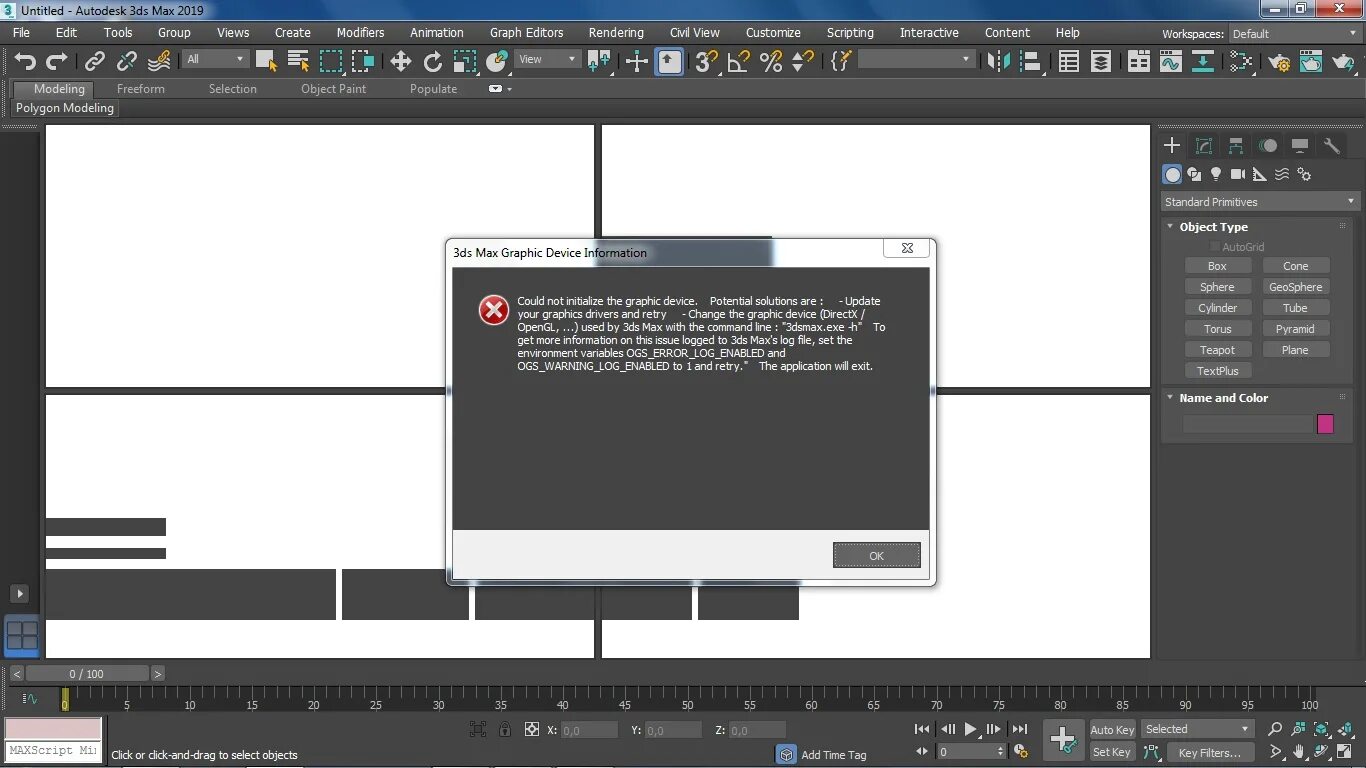This screenshot has height=768, width=1366.
Task: Click the Cylinder object button
Action: click(x=1217, y=308)
